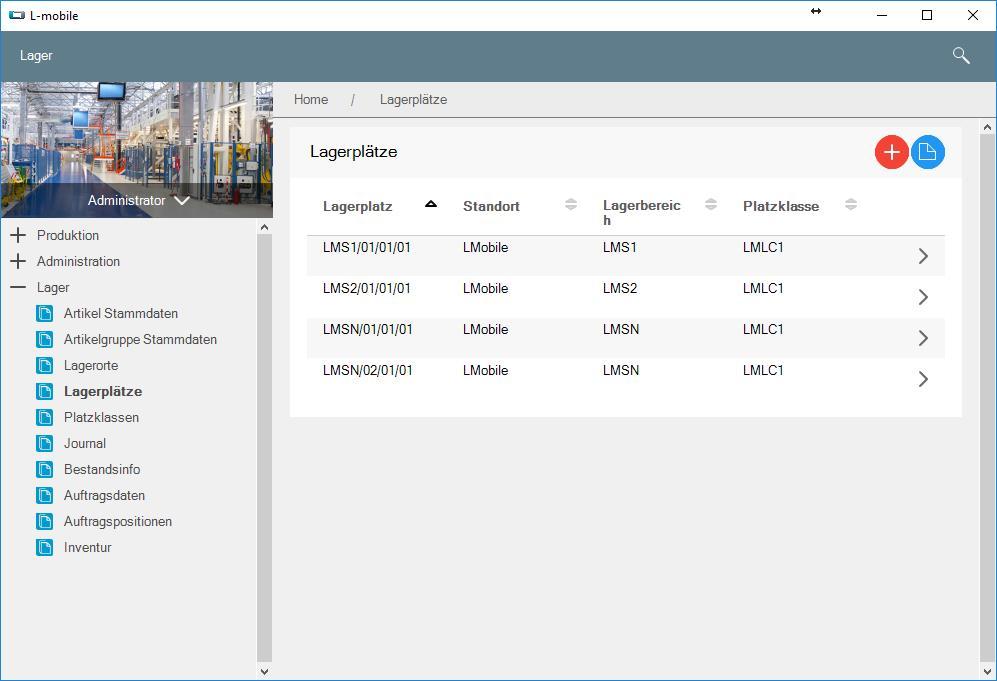Collapse the Lager menu section
Image resolution: width=997 pixels, height=681 pixels.
point(18,287)
